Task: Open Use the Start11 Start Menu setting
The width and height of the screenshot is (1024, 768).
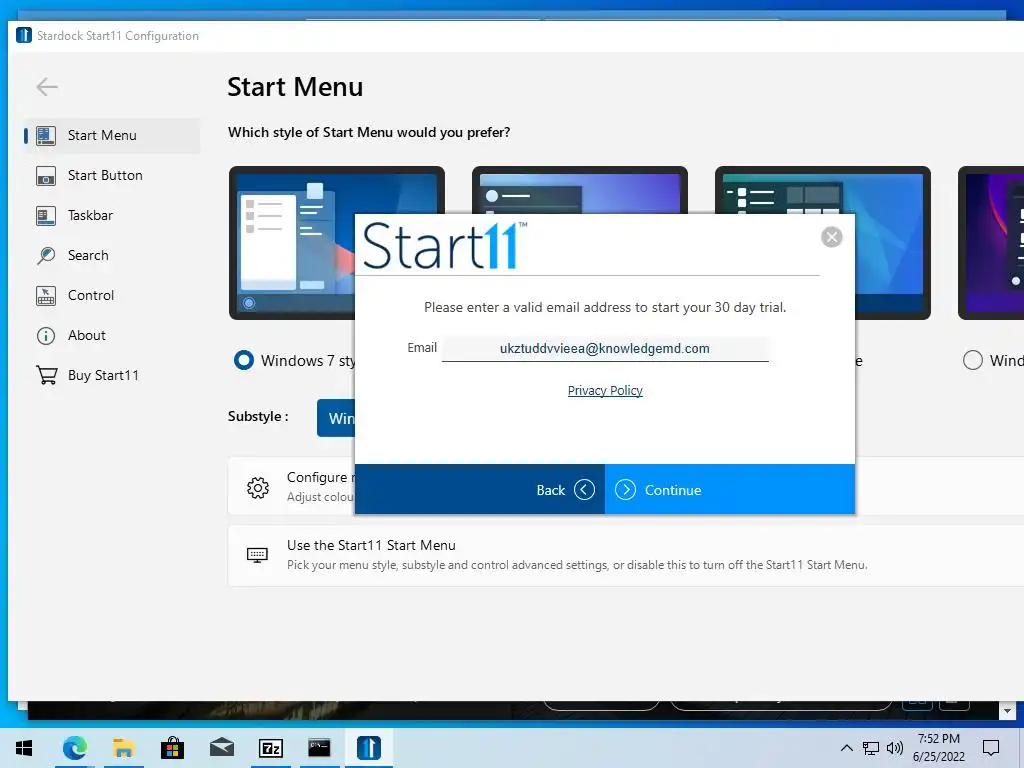Action: [x=626, y=555]
